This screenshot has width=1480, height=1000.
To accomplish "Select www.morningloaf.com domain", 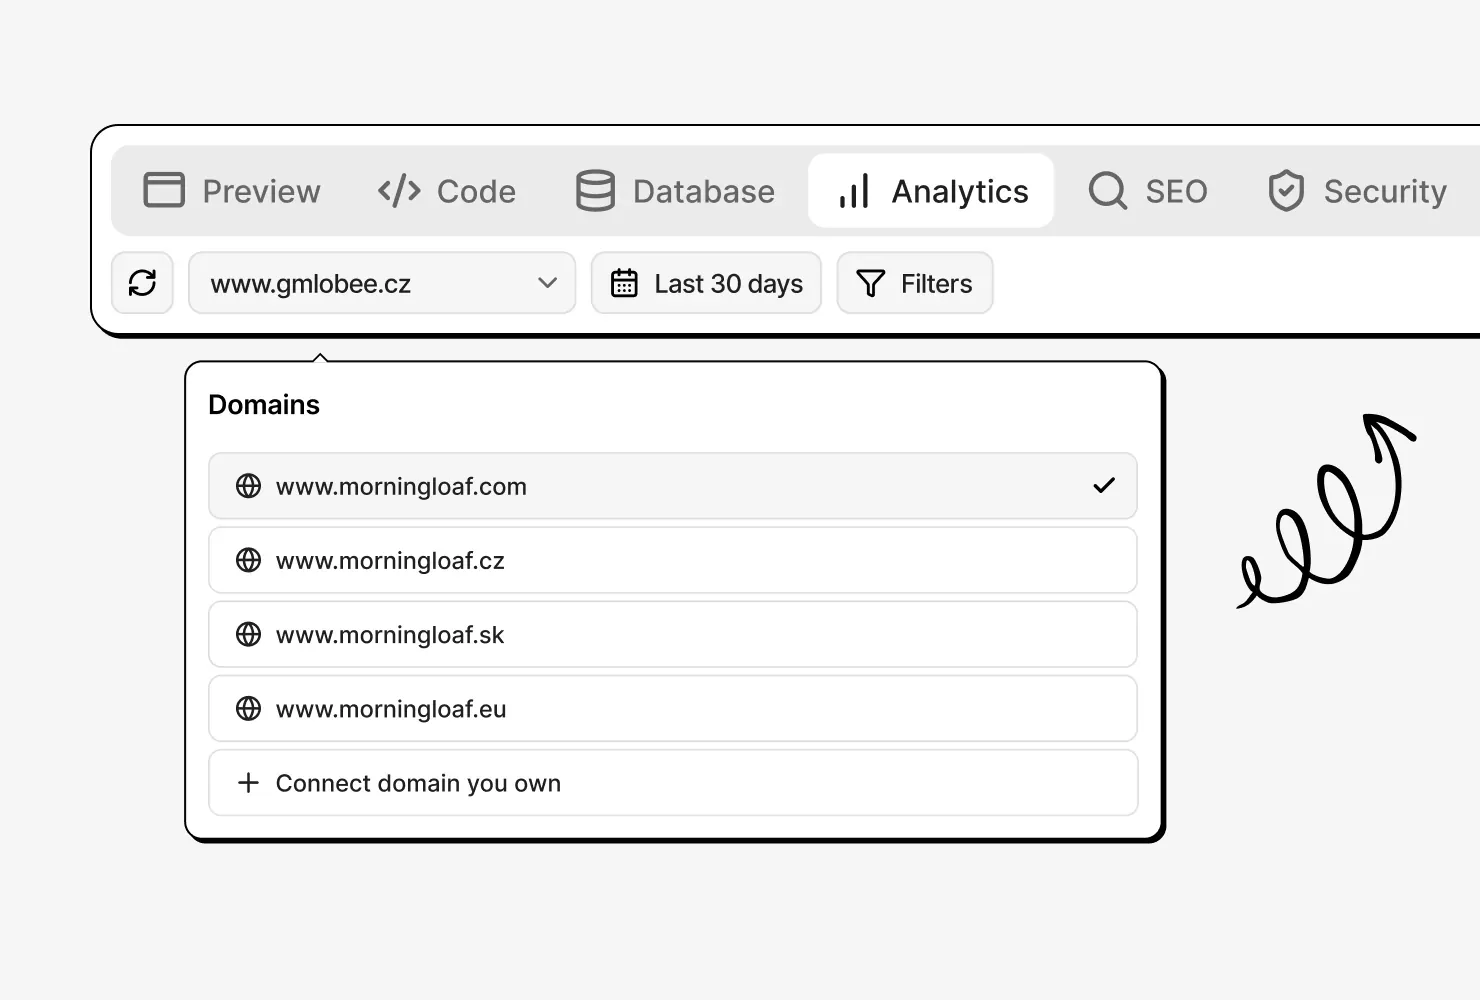I will pyautogui.click(x=673, y=486).
